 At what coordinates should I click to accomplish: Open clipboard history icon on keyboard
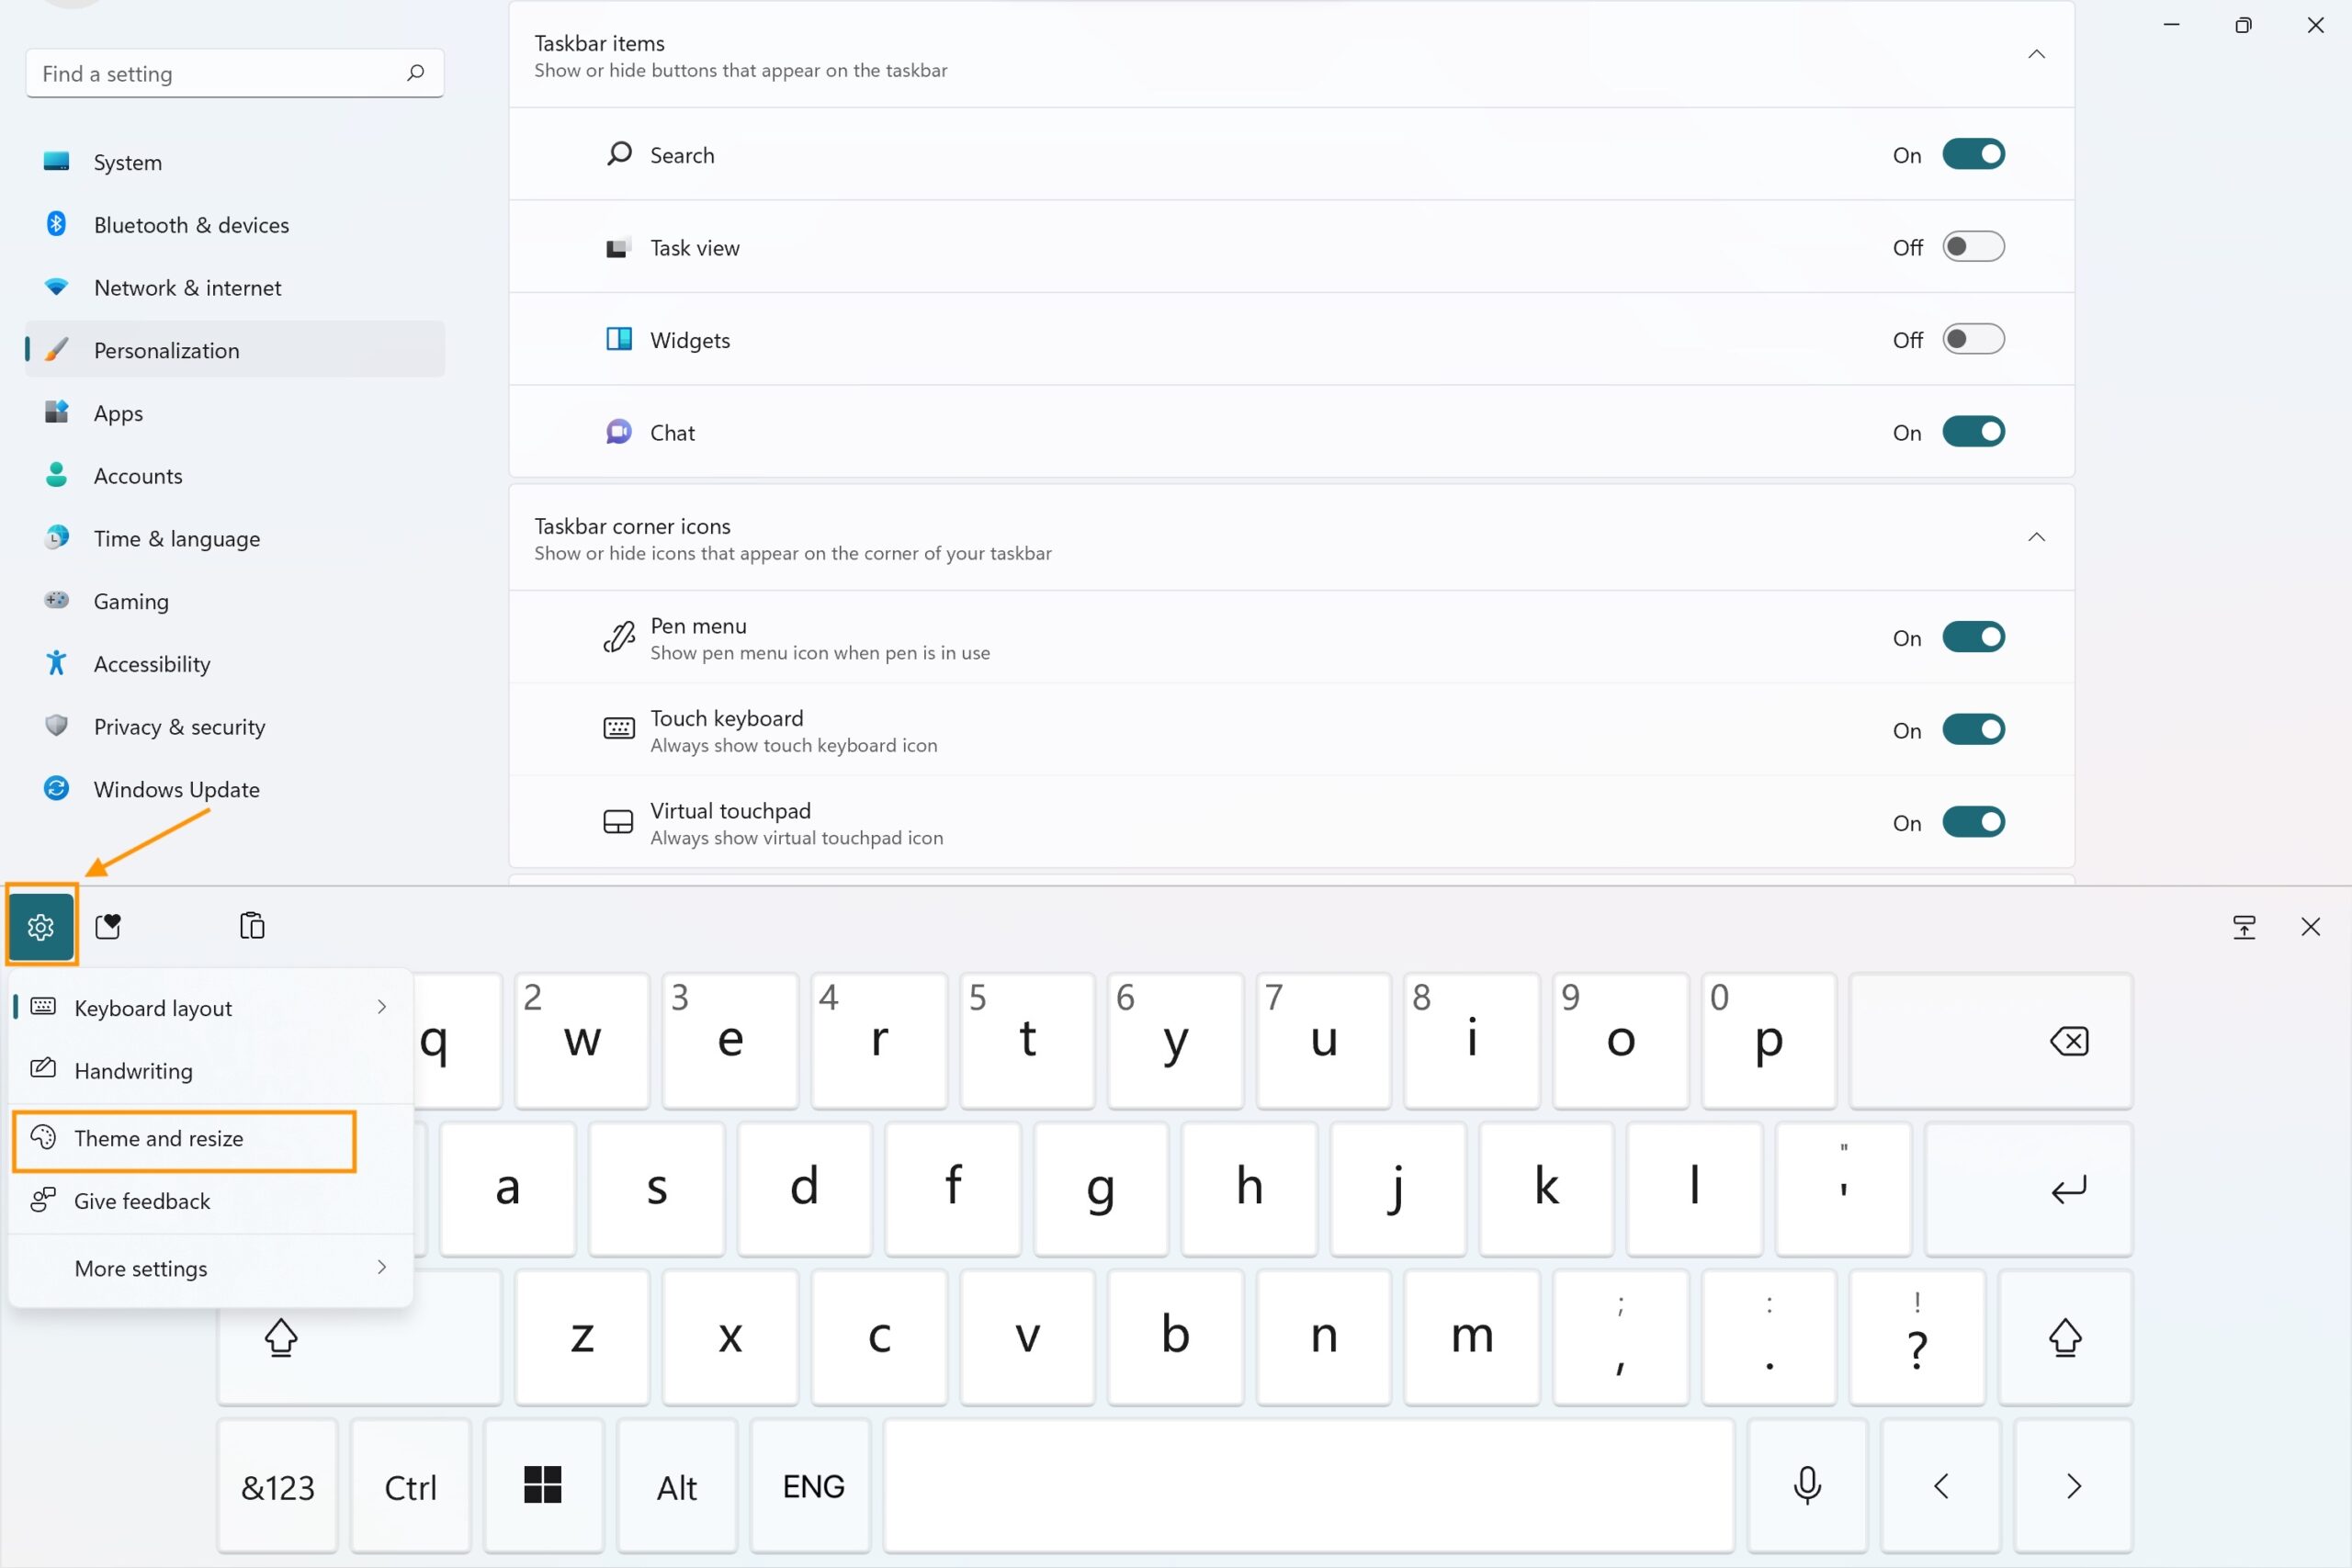point(252,926)
